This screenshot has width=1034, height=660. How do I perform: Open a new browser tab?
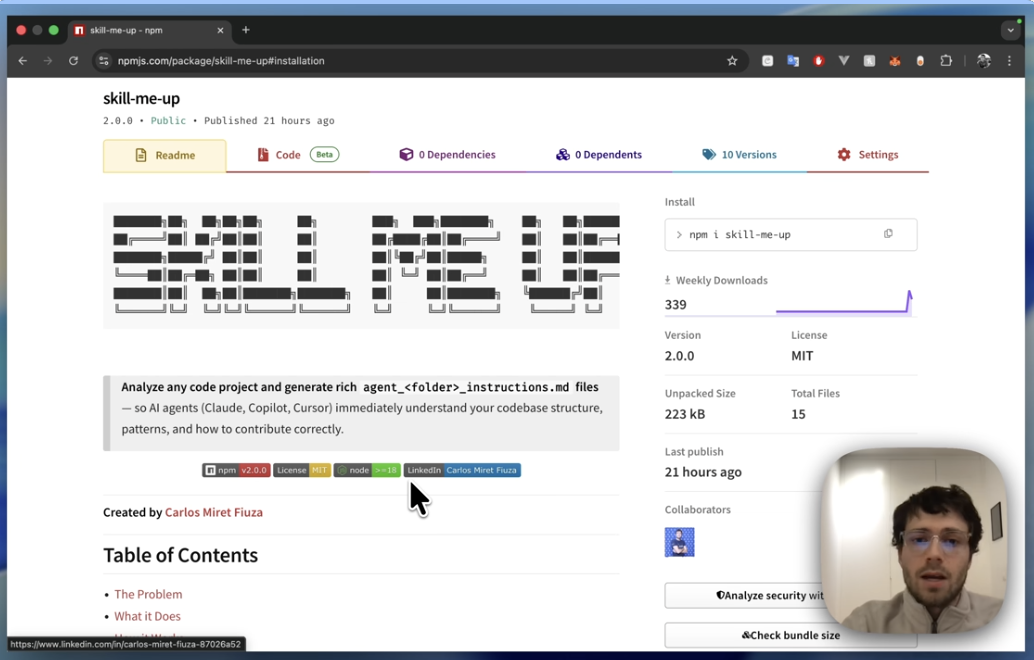(245, 30)
